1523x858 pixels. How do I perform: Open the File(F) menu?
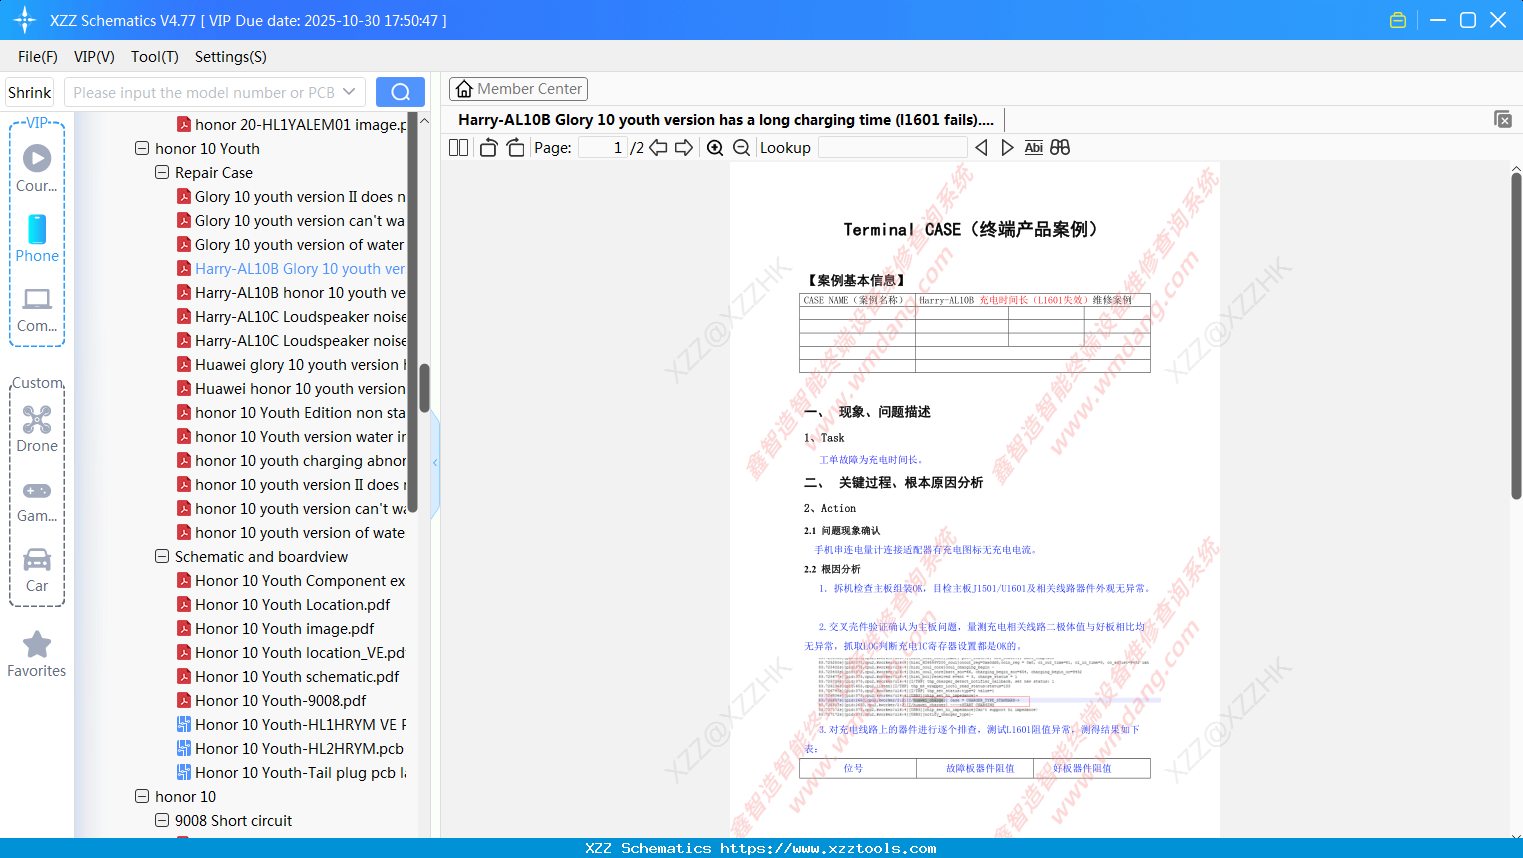(x=38, y=57)
